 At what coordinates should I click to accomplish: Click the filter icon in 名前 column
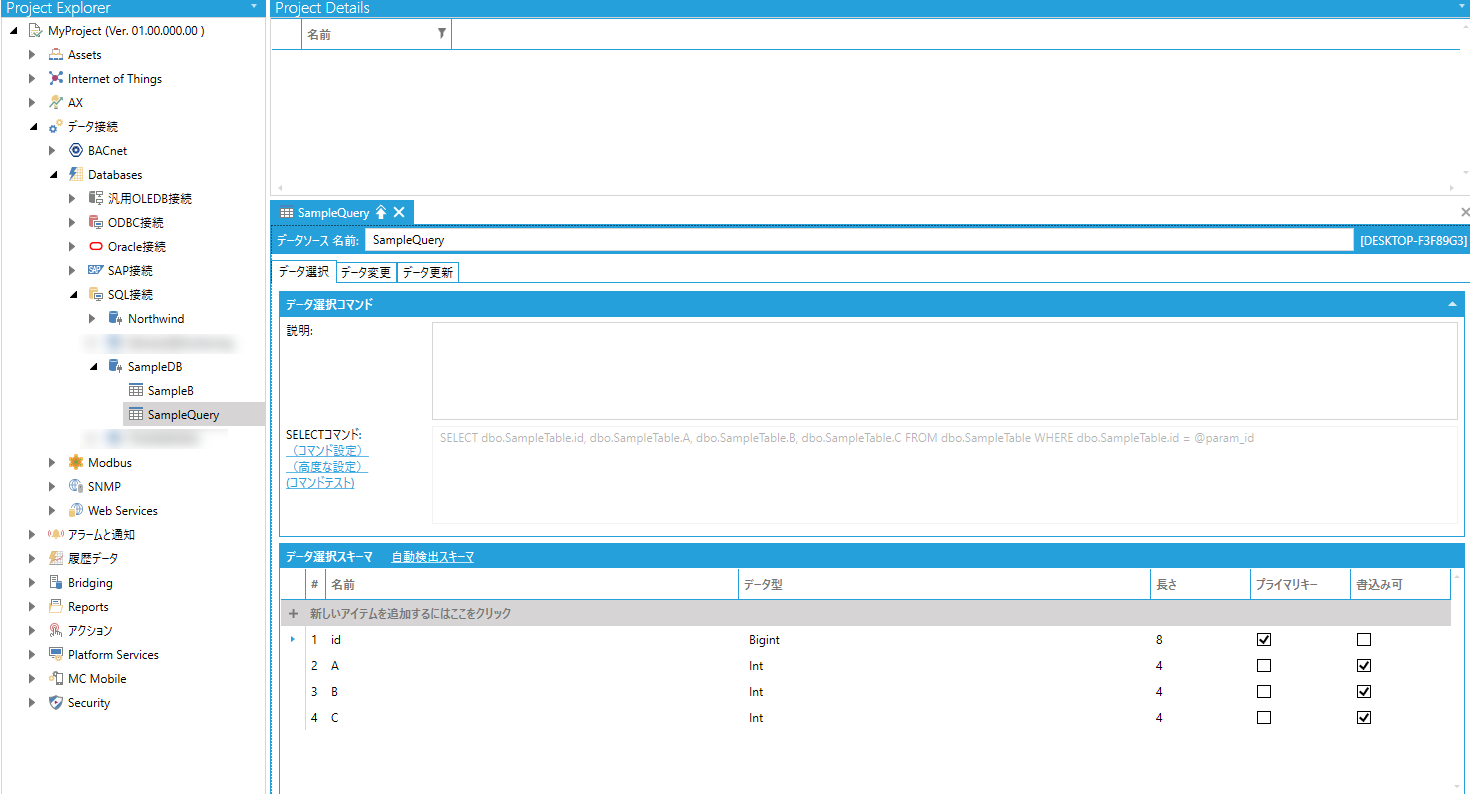tap(442, 34)
